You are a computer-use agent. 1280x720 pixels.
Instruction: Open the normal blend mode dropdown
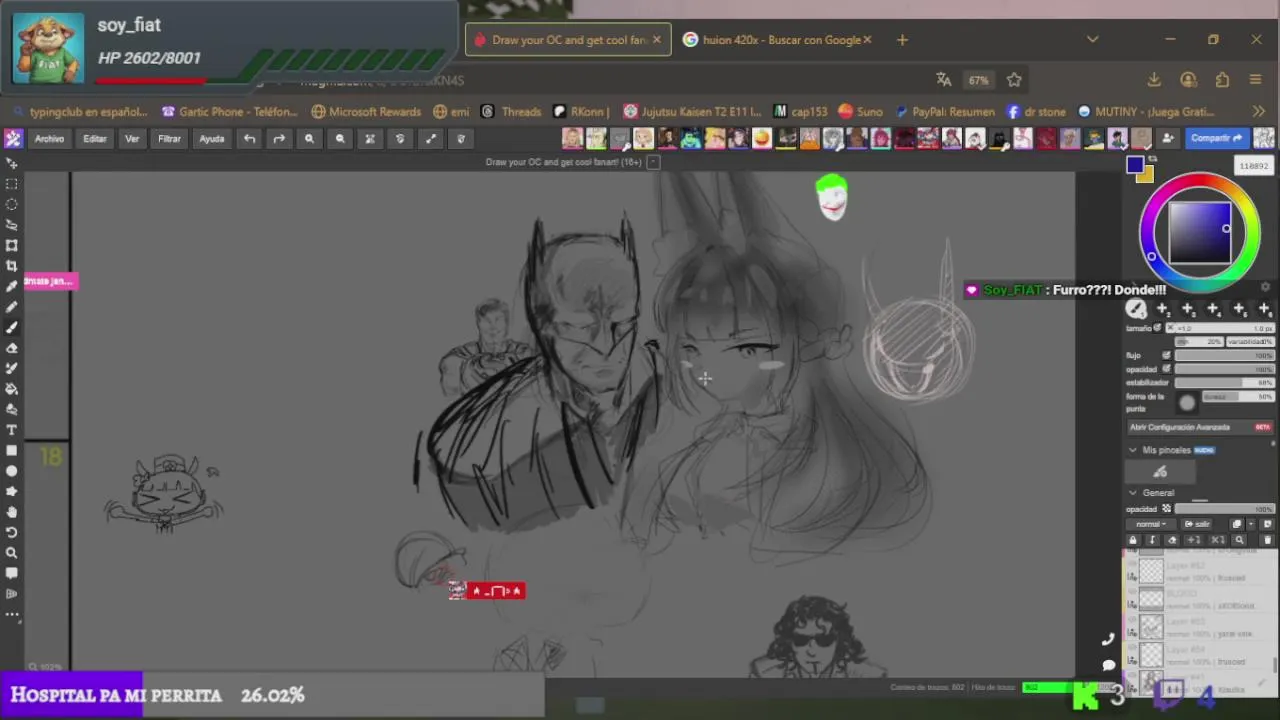[1150, 524]
